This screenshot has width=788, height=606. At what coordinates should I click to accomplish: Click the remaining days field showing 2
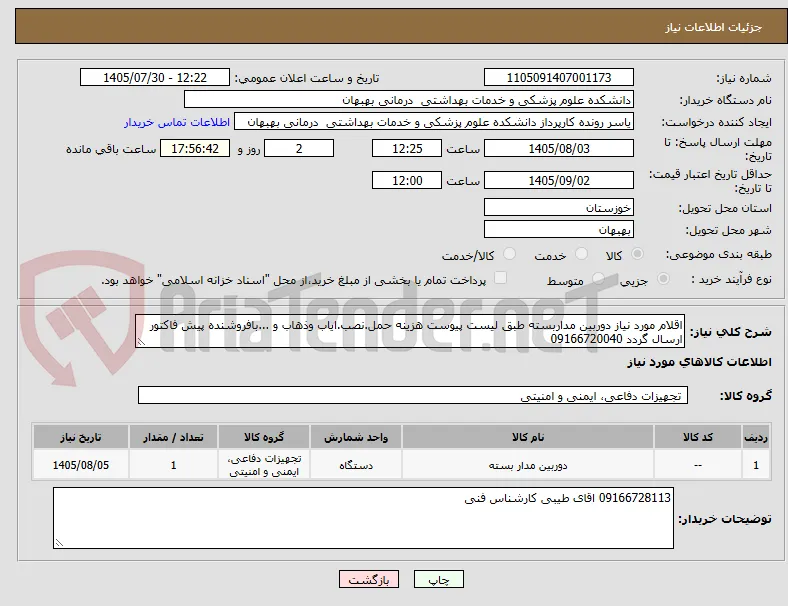tap(299, 149)
